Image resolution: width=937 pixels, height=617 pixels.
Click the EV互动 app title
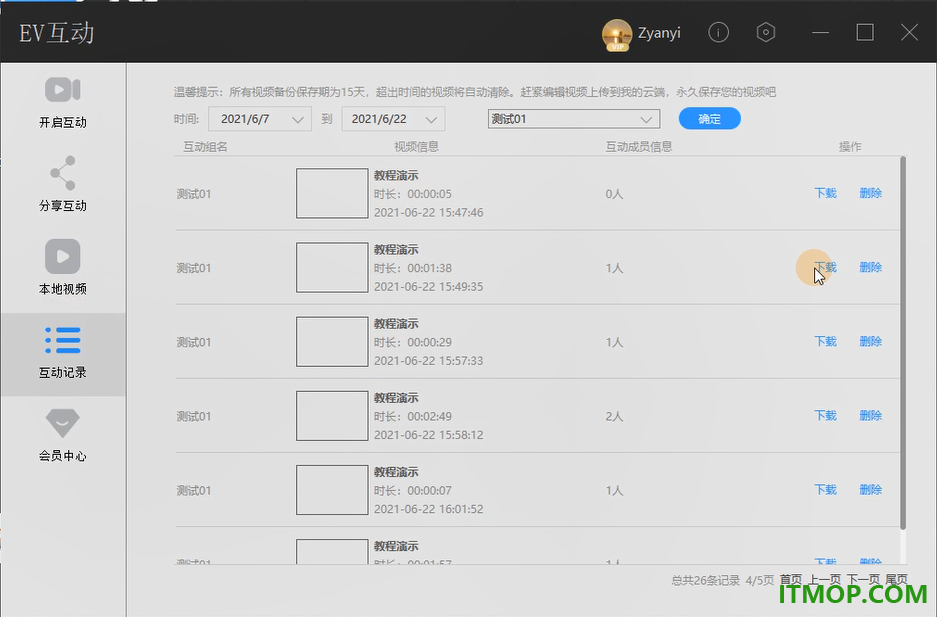pos(57,33)
